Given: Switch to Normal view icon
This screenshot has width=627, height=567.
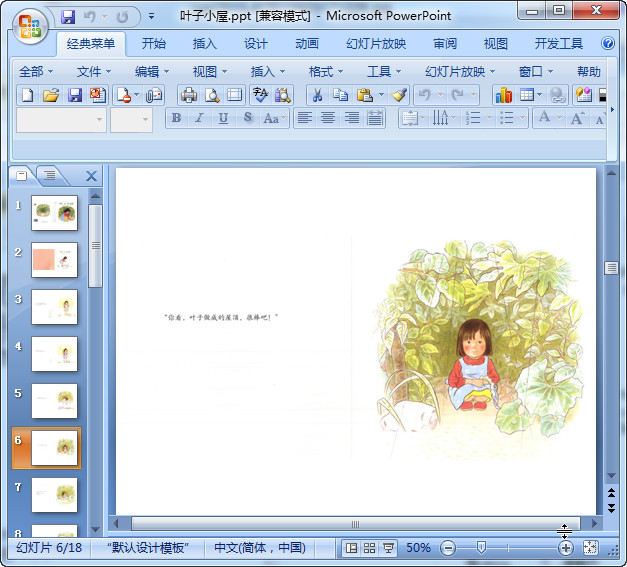Looking at the screenshot, I should [351, 548].
